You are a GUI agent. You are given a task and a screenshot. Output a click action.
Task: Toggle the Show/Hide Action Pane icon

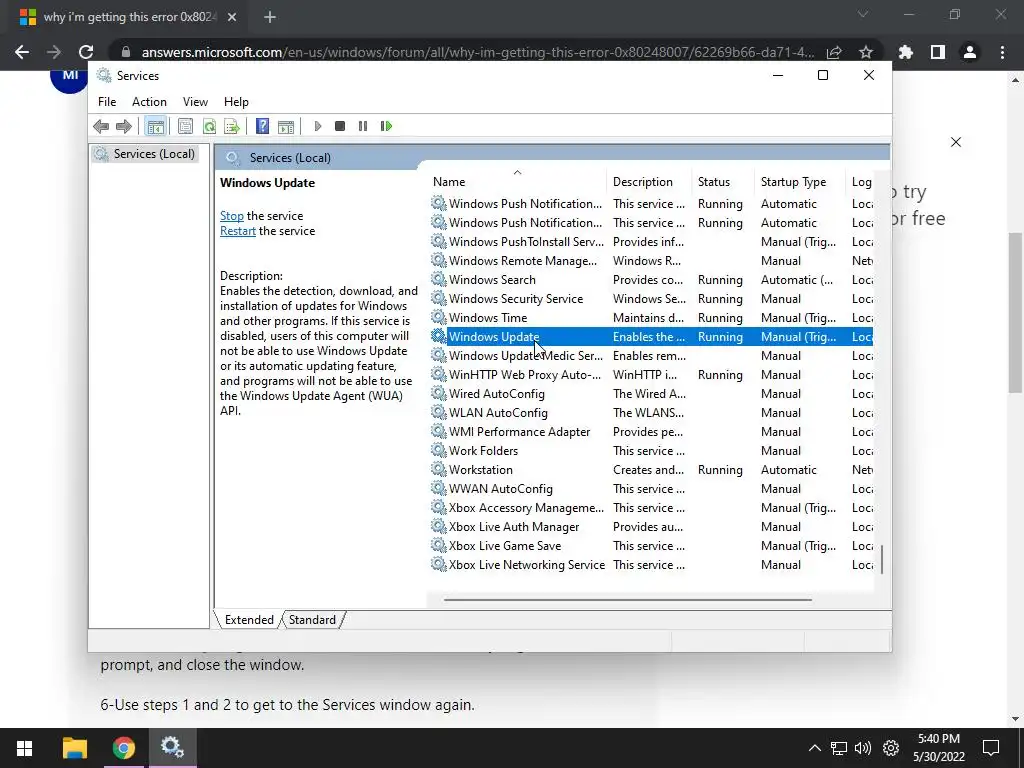286,126
